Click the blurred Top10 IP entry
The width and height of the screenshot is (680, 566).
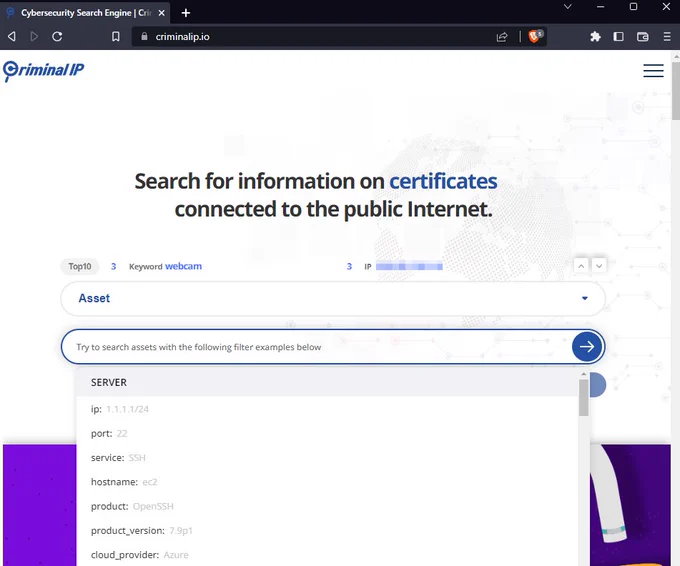(409, 266)
